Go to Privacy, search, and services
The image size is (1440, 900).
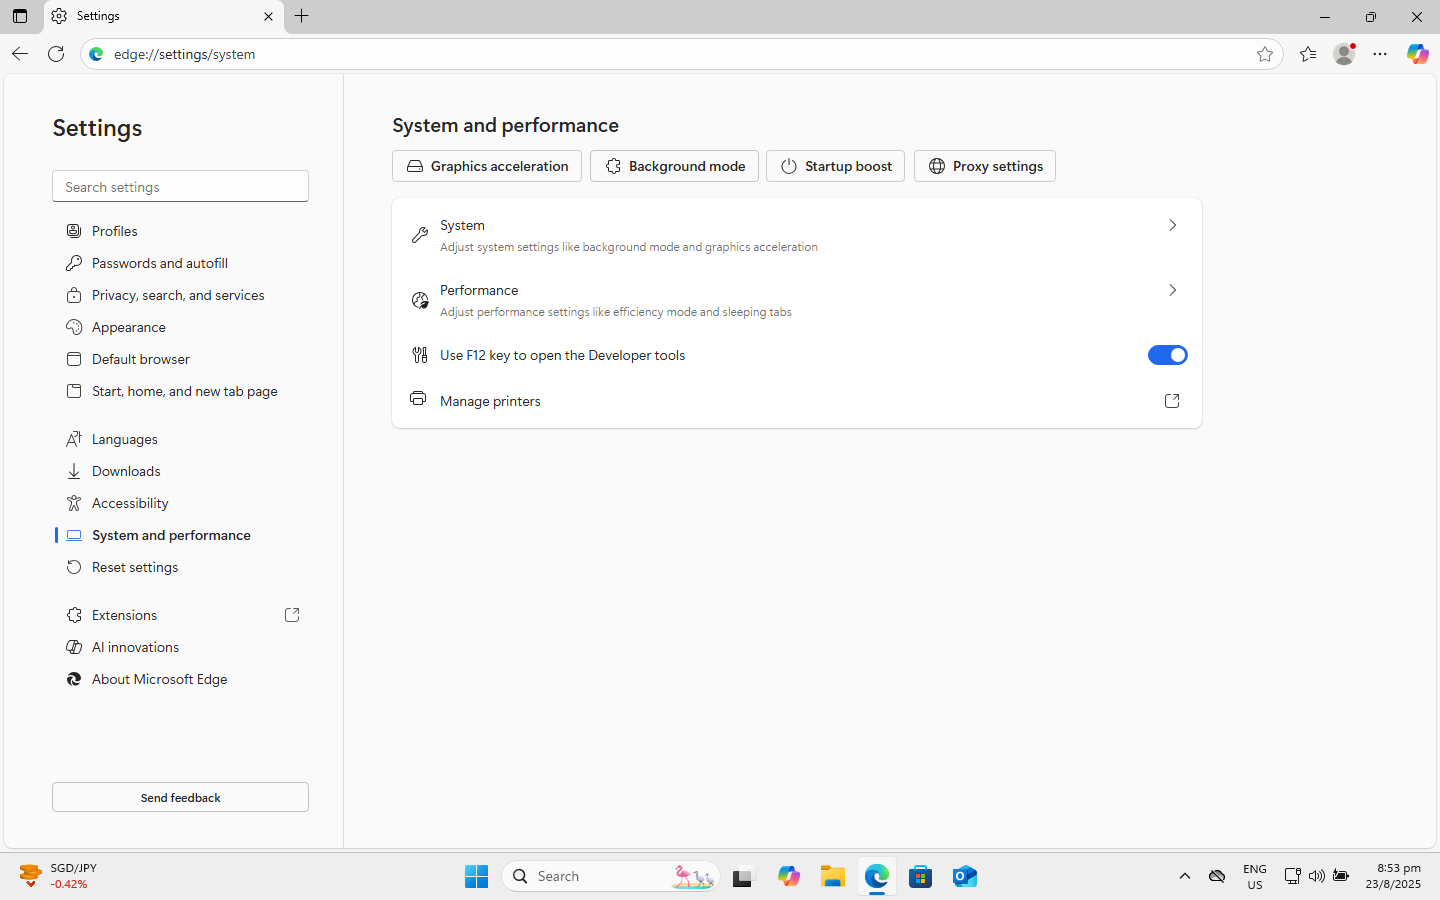(180, 295)
